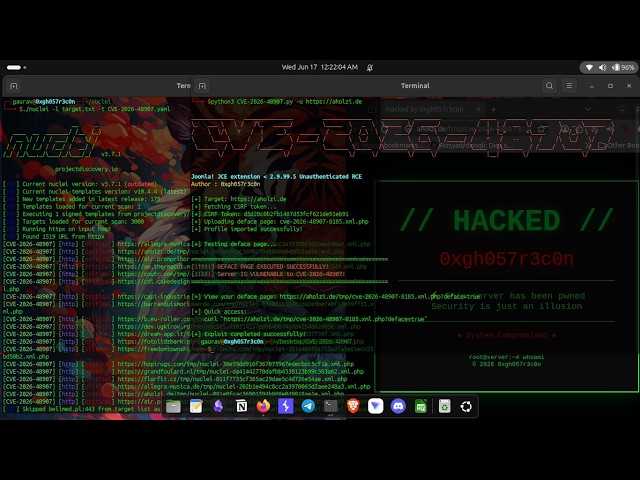Open the clock showing Wed Jun 17
The height and width of the screenshot is (480, 640).
tap(320, 67)
